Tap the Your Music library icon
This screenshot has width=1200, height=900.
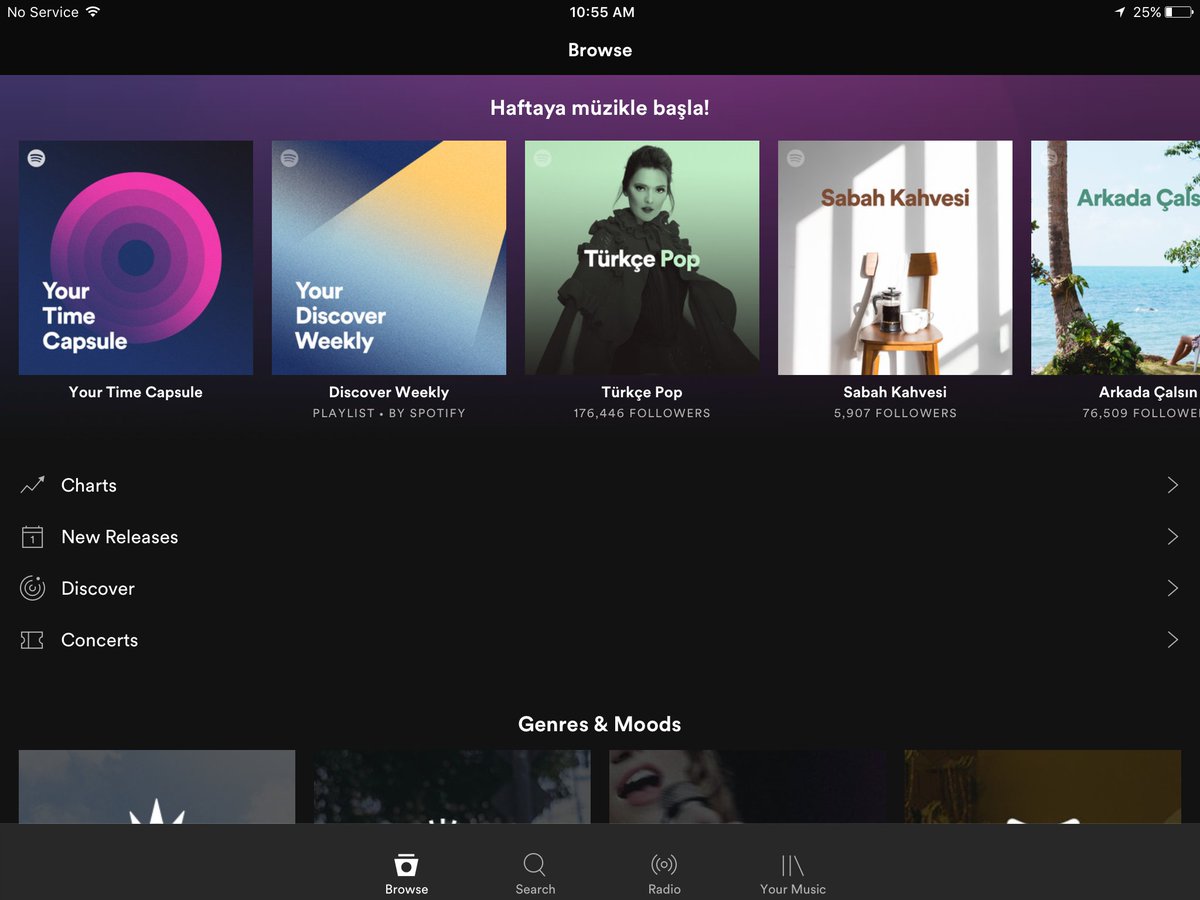tap(793, 865)
